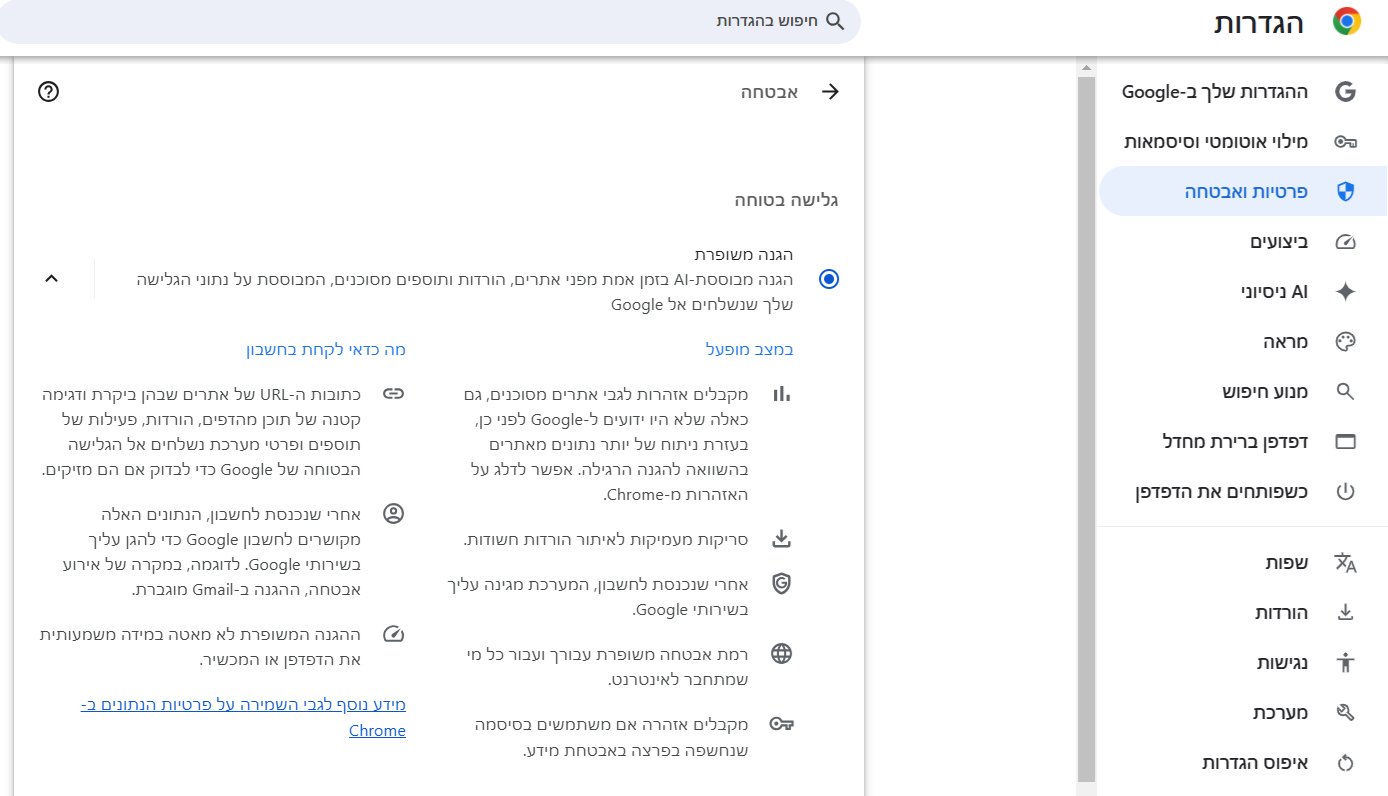Open איפוס הגדרות page

pyautogui.click(x=1243, y=763)
